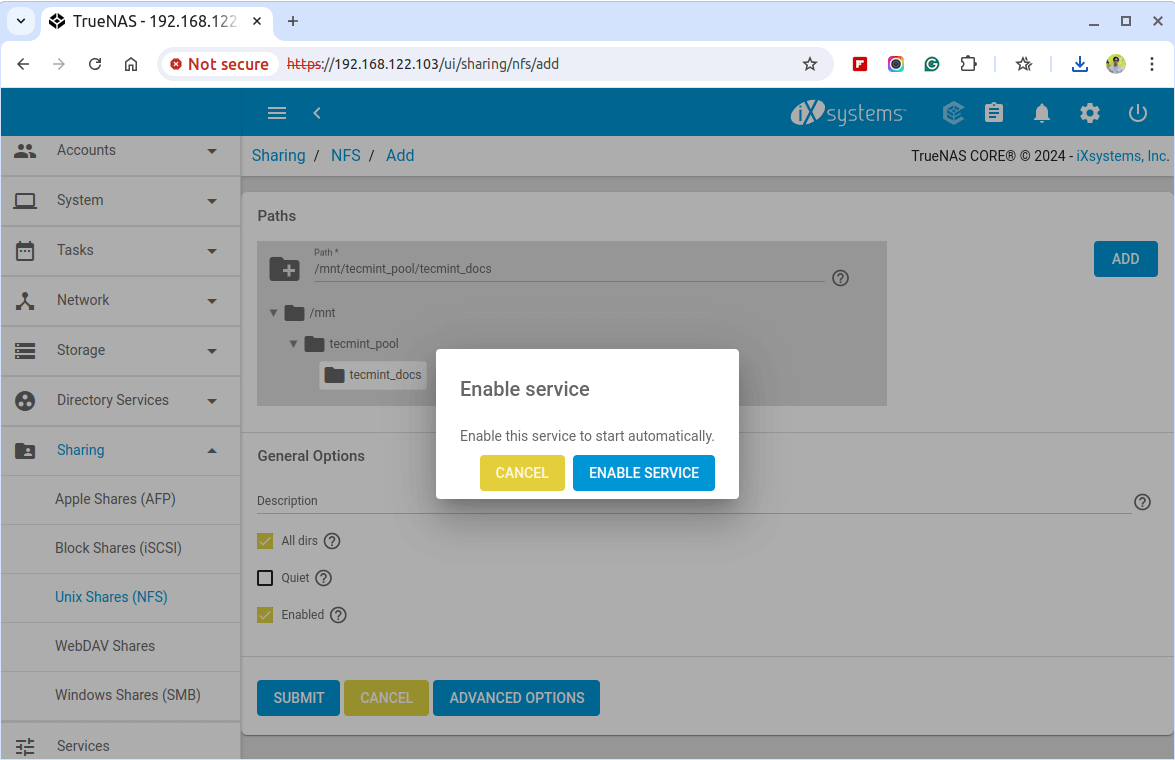Expand the Directory Services menu arrow
This screenshot has width=1175, height=760.
point(212,400)
